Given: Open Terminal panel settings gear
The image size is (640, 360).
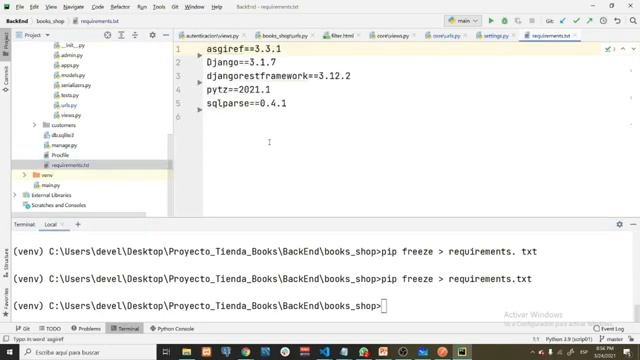Looking at the screenshot, I should click(620, 224).
